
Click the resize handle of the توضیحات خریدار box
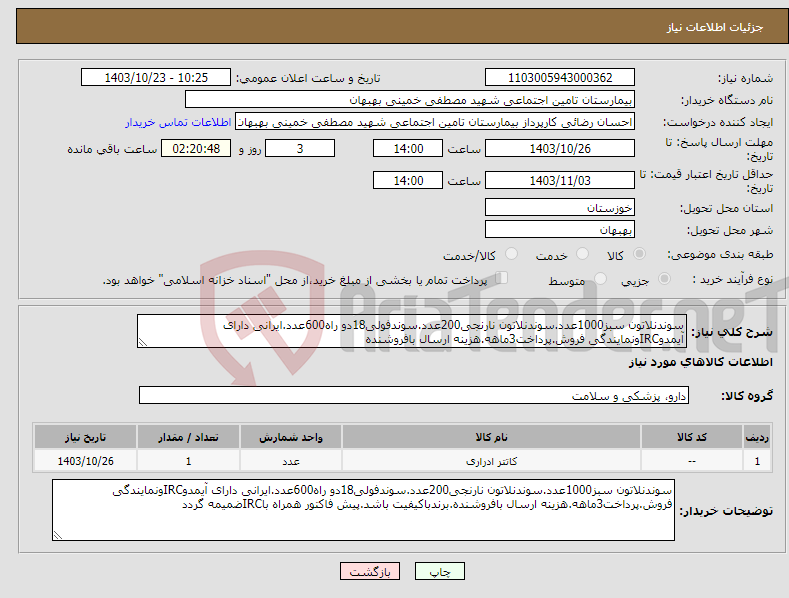tap(58, 535)
